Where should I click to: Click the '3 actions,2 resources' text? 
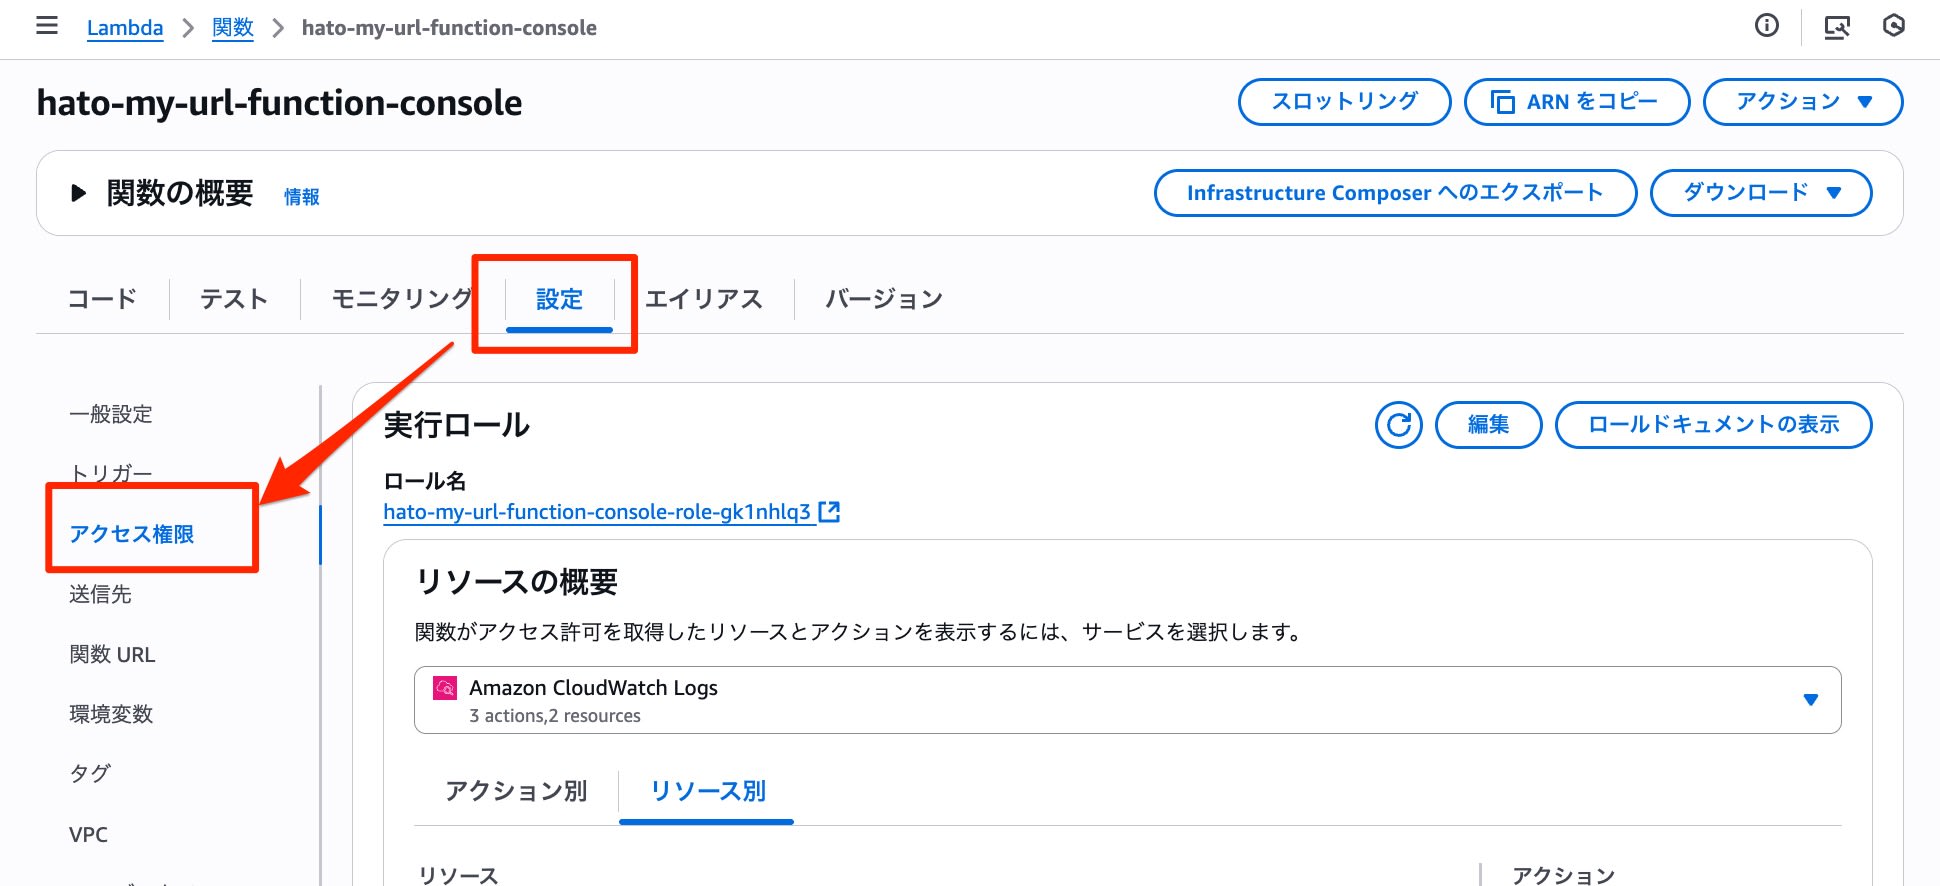coord(555,716)
